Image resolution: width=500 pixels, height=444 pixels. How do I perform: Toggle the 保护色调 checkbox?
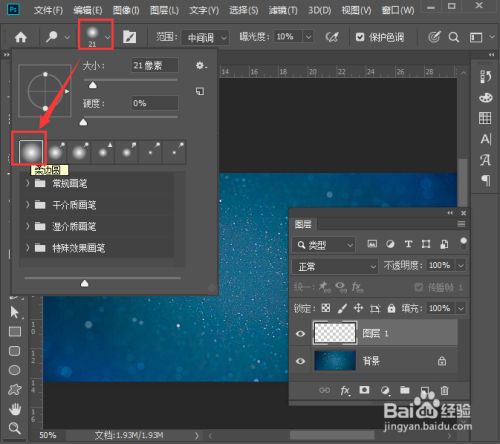pos(360,37)
